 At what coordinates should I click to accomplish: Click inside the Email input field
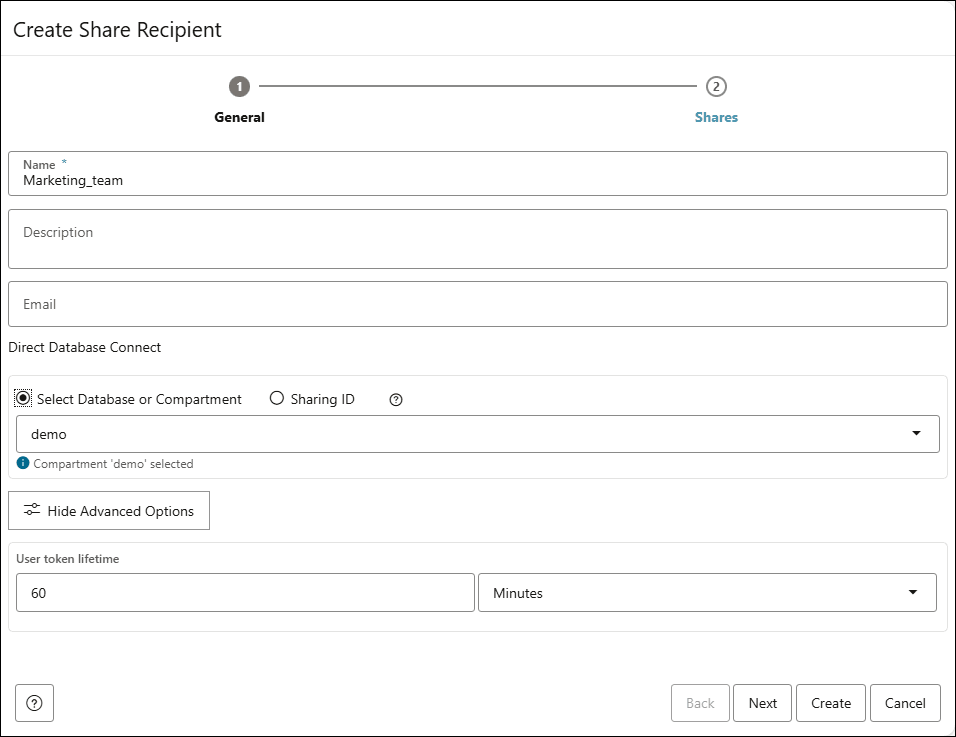click(x=478, y=303)
